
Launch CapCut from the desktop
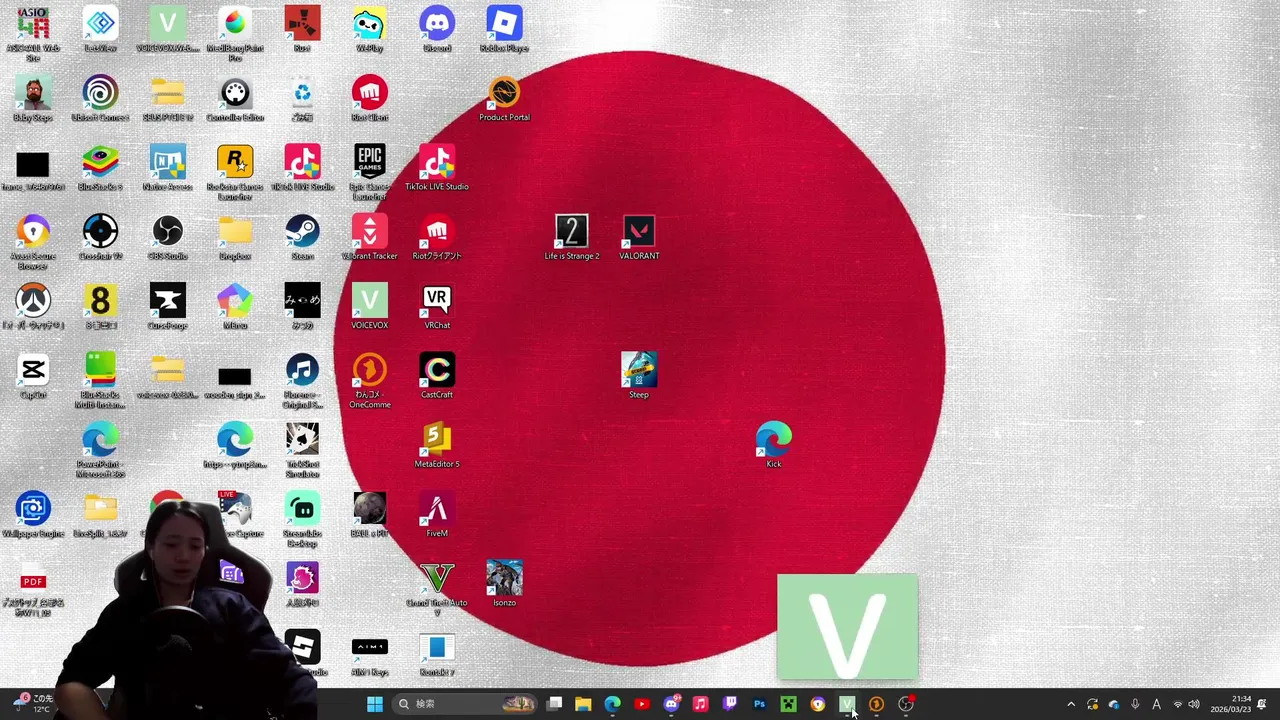click(x=33, y=376)
